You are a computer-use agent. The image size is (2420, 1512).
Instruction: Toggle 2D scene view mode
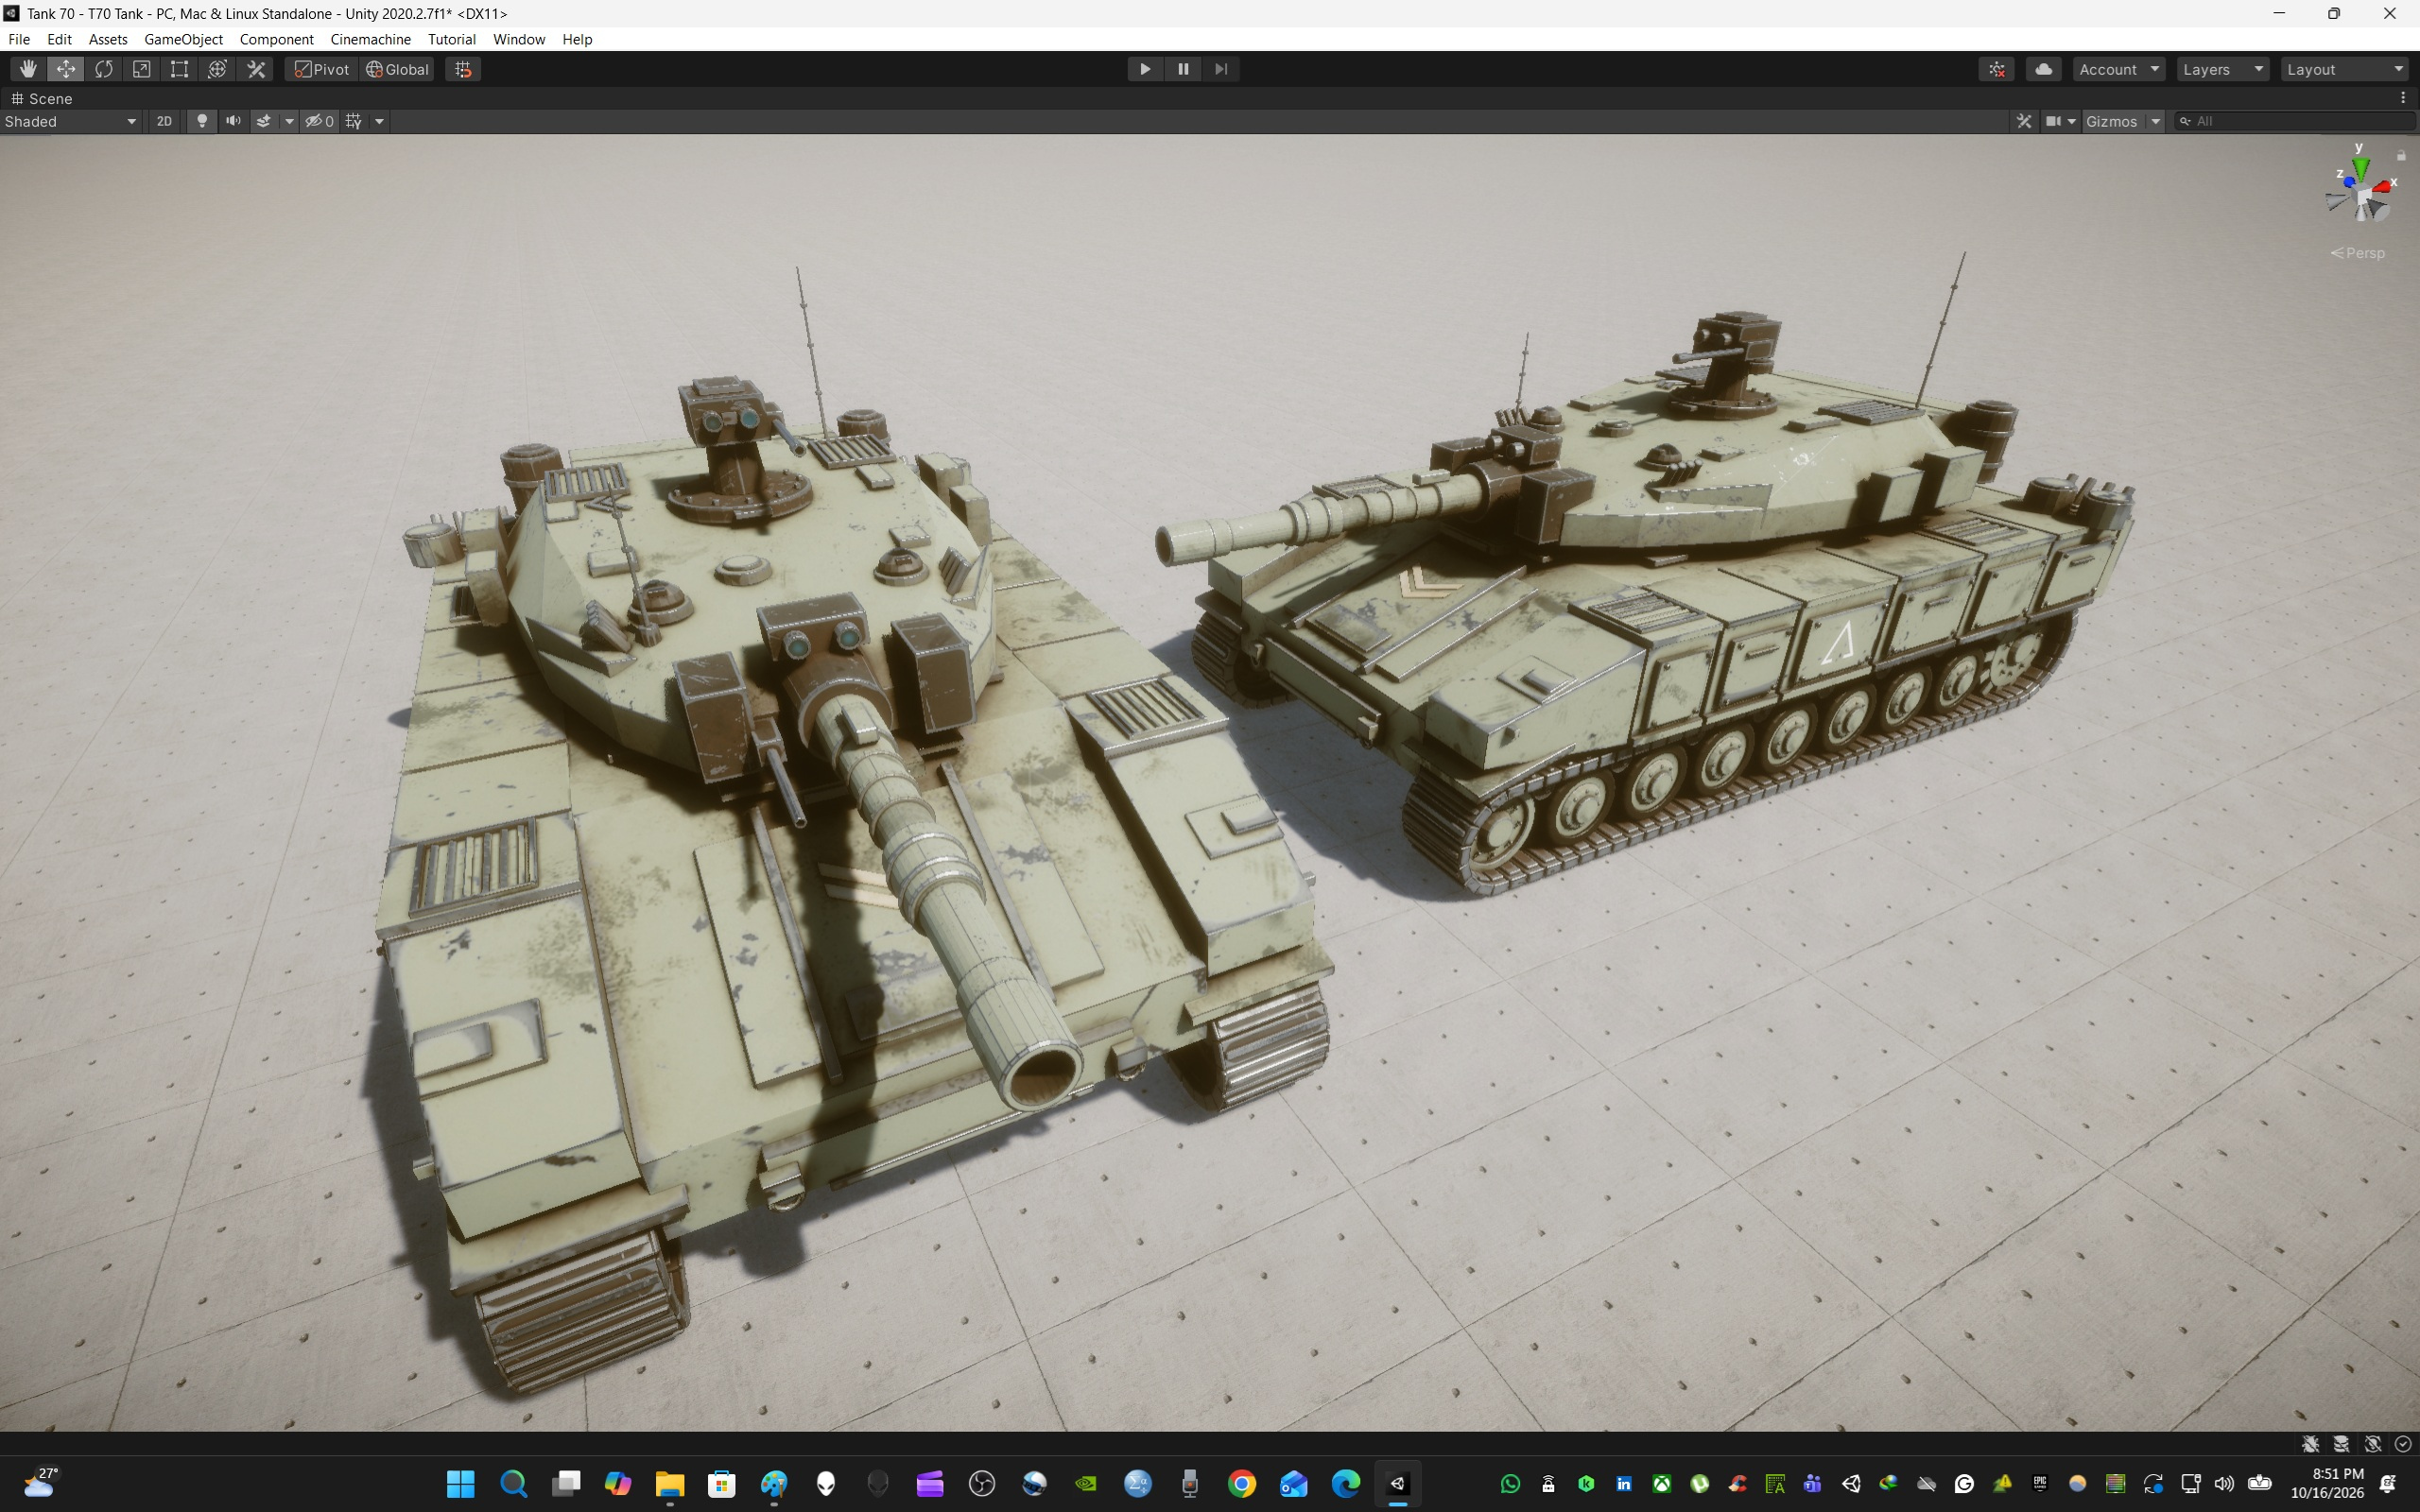[164, 121]
